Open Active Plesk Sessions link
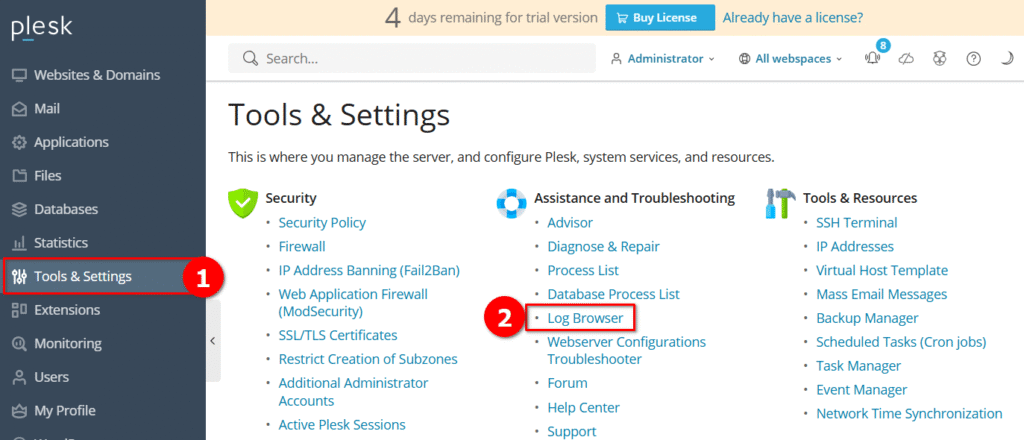This screenshot has width=1024, height=440. [342, 425]
